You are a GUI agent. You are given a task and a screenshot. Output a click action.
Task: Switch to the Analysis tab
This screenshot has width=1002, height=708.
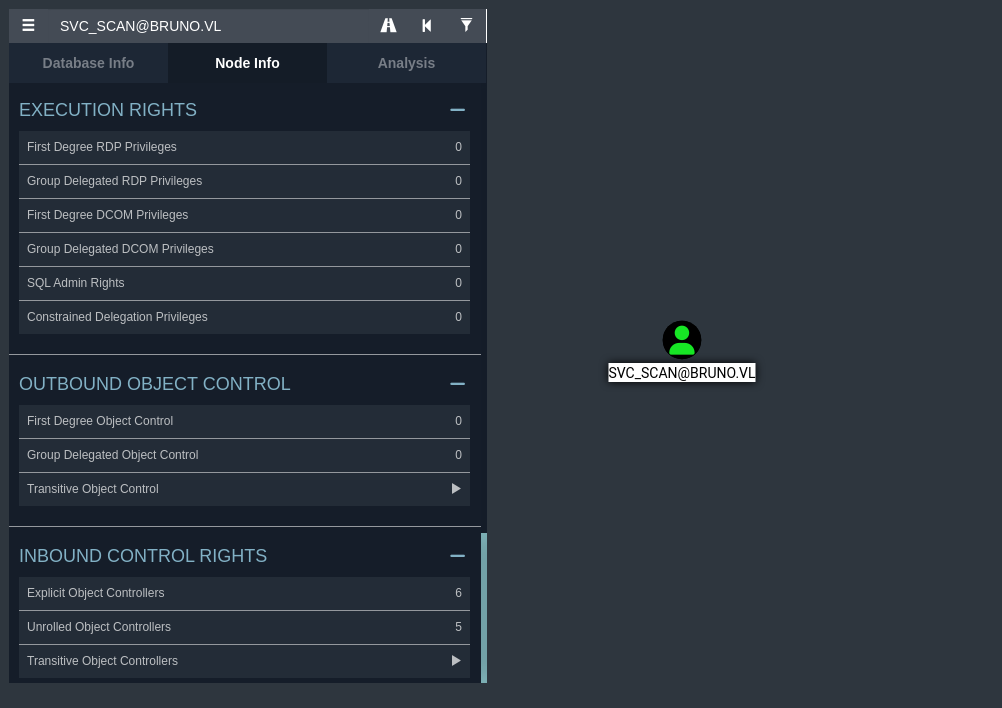click(406, 63)
